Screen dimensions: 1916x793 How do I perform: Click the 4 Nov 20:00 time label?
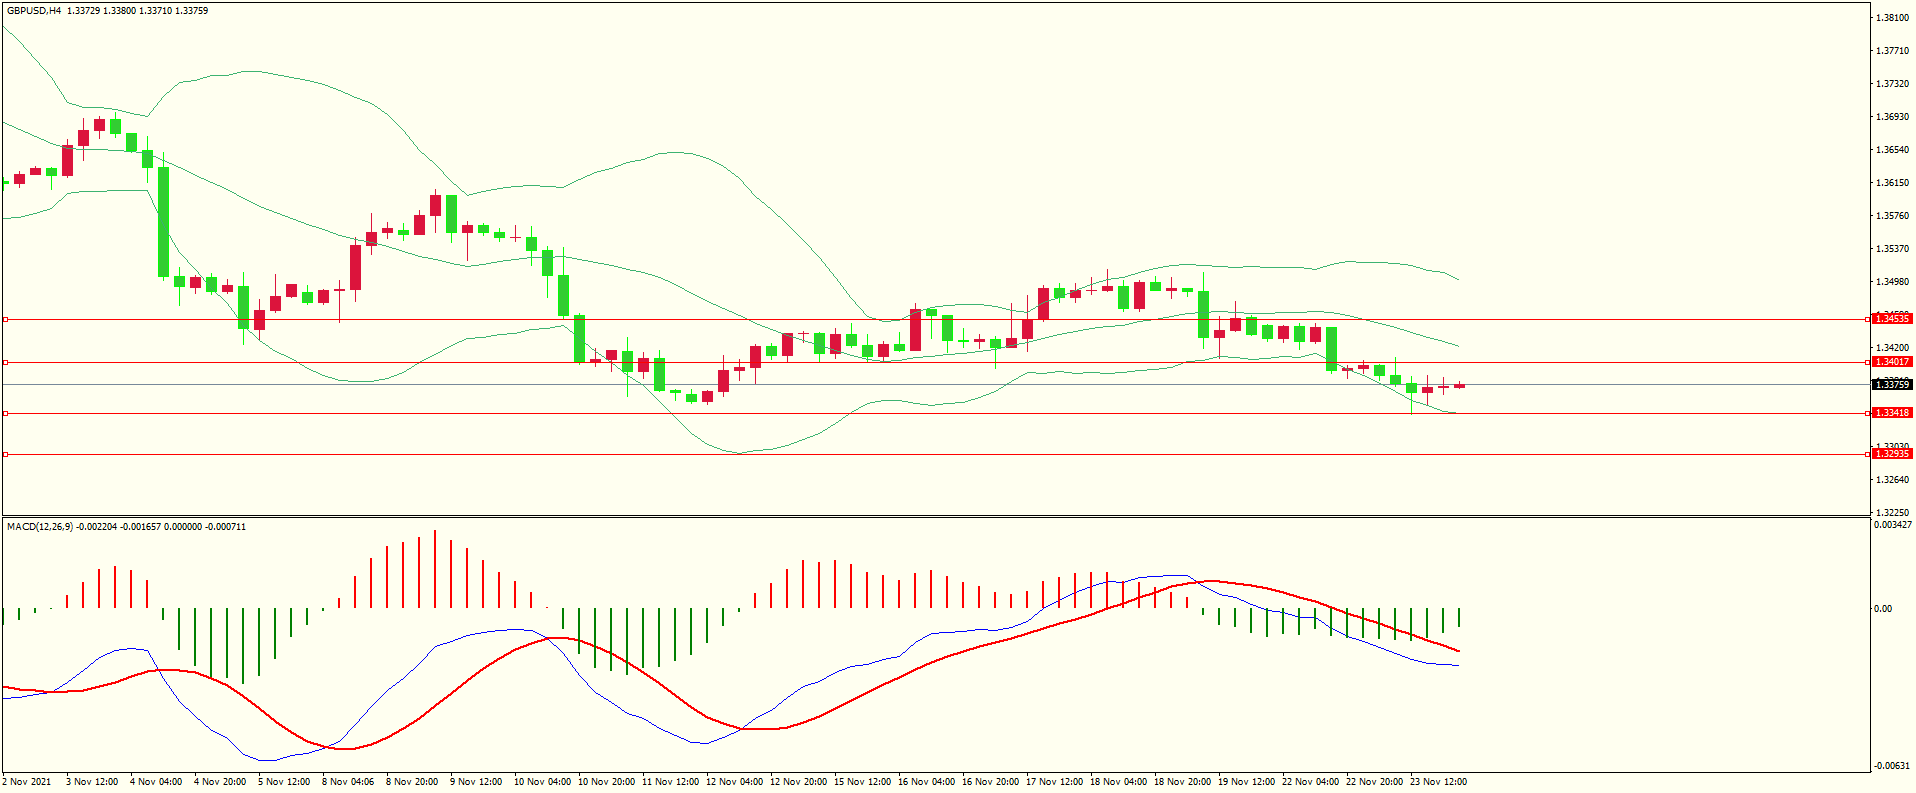[x=220, y=782]
